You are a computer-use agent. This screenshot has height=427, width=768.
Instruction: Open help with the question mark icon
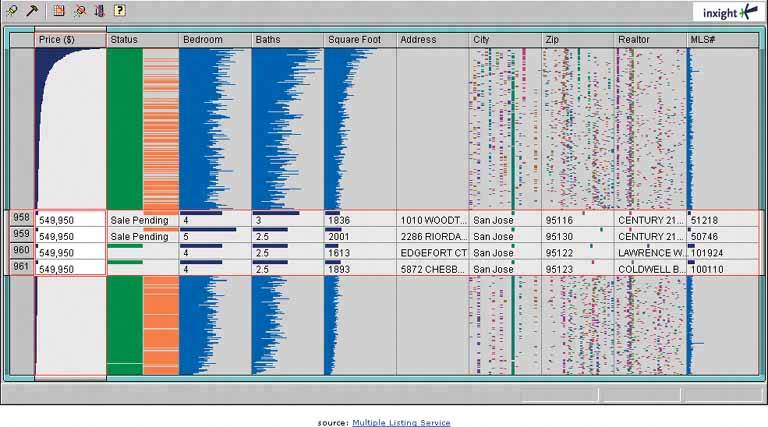(x=119, y=11)
